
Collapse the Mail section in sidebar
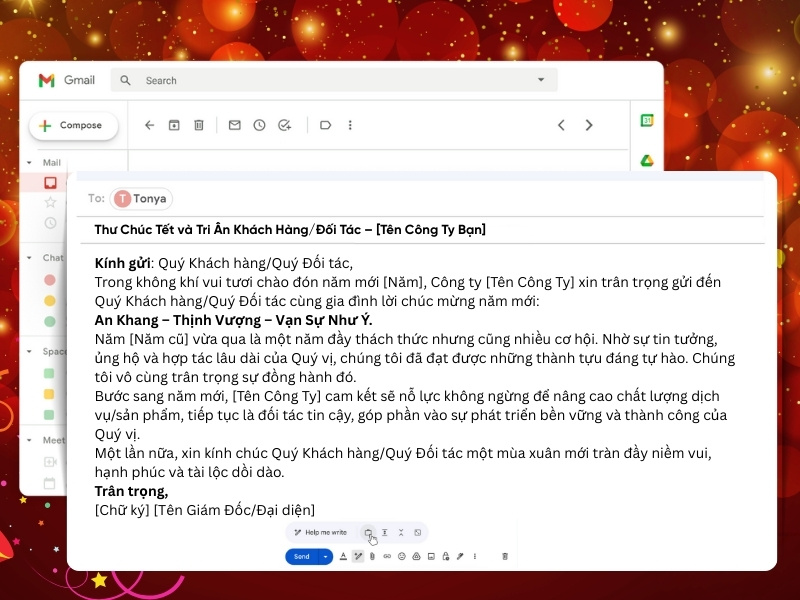click(30, 162)
